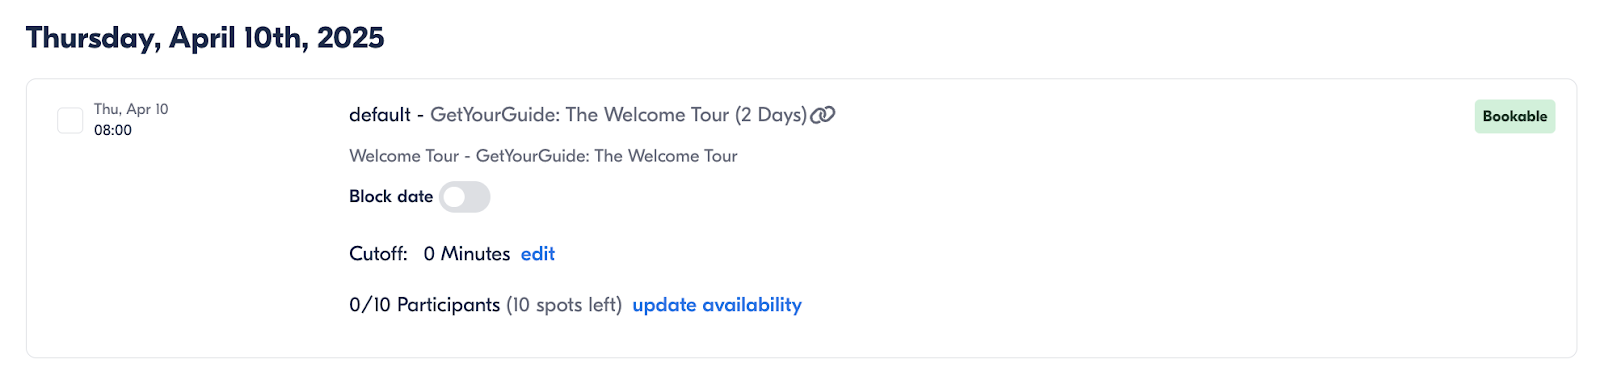Viewport: 1600px width, 372px height.
Task: Open the Cutoff edit link
Action: point(538,254)
